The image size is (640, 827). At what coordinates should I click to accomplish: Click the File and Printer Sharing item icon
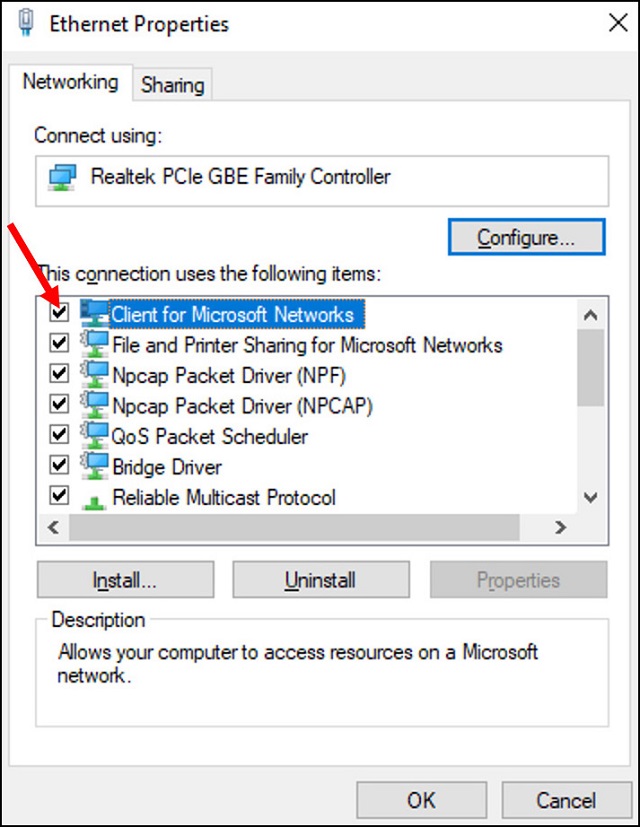[94, 344]
